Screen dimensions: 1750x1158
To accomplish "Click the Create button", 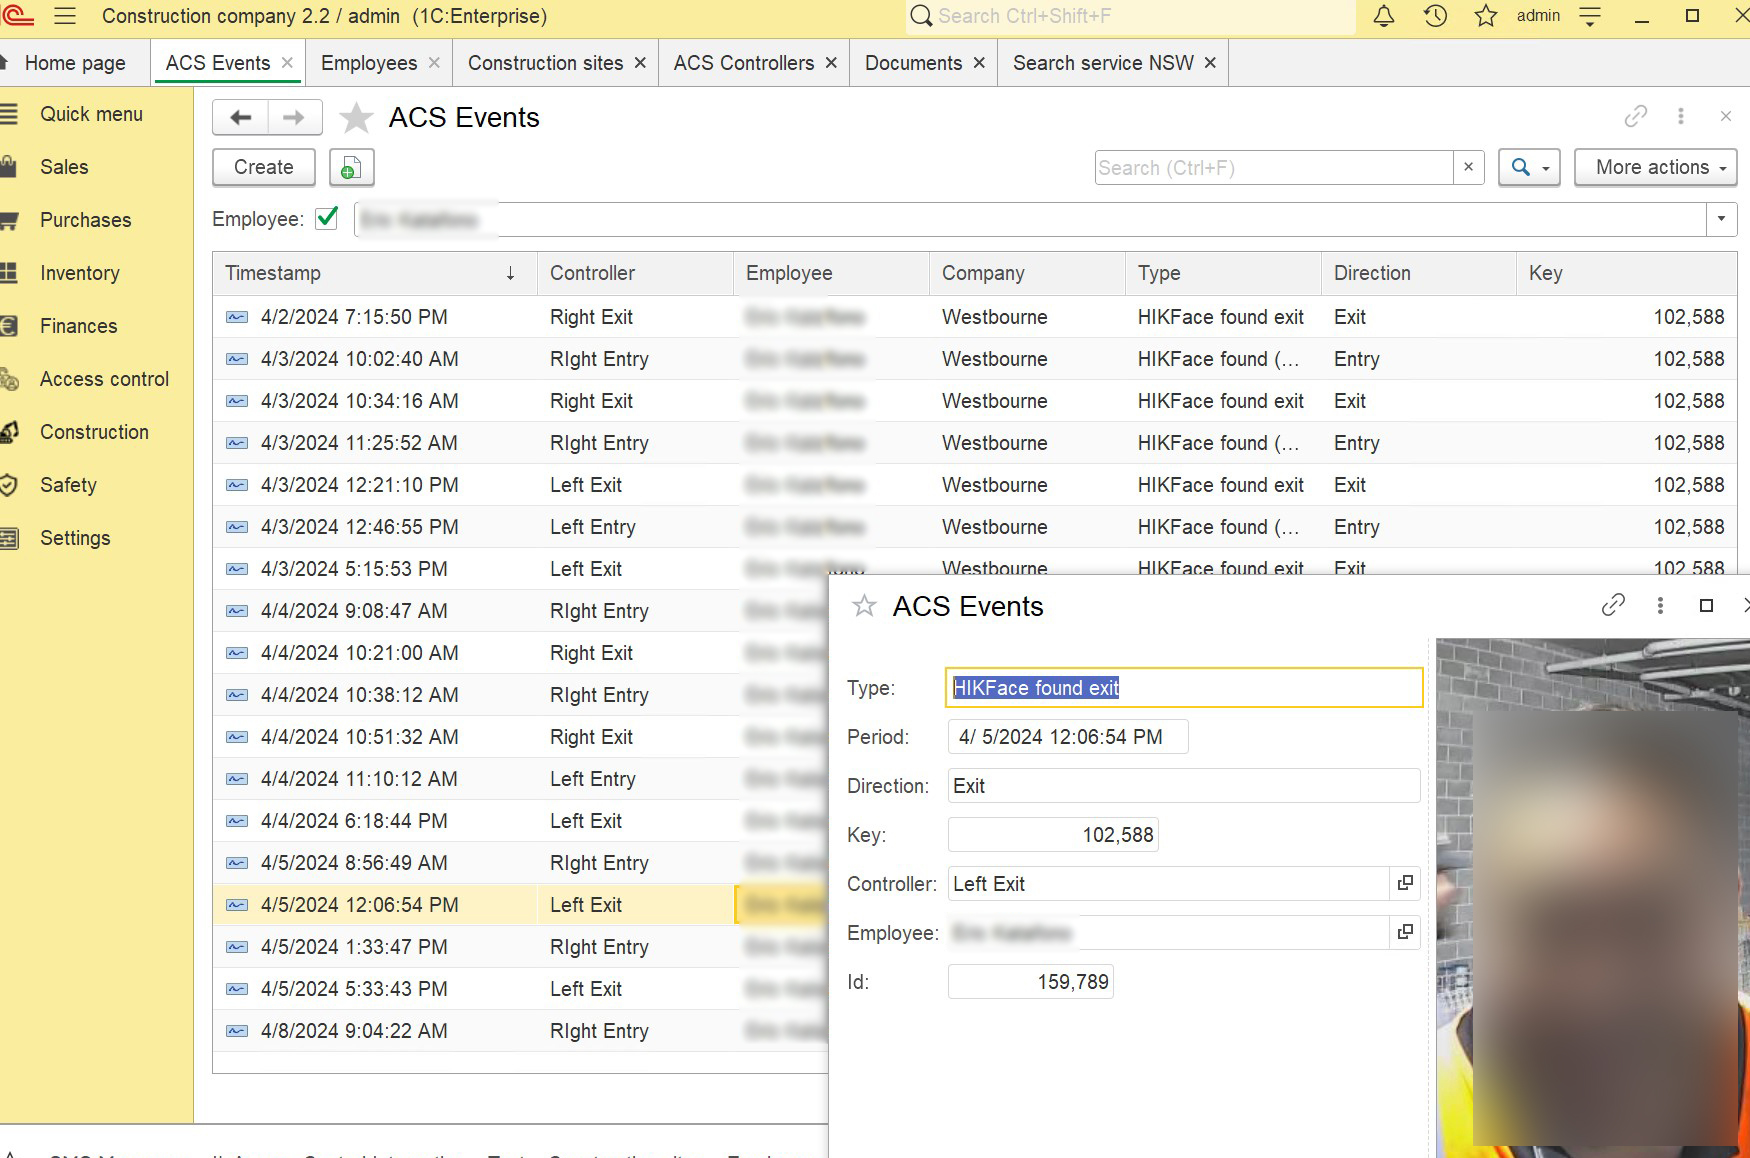I will 264,168.
